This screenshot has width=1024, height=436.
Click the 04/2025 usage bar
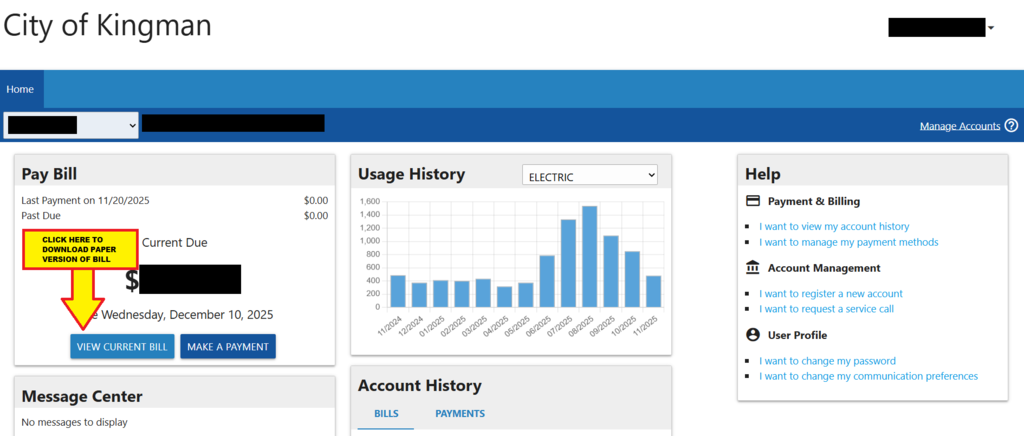tap(504, 297)
